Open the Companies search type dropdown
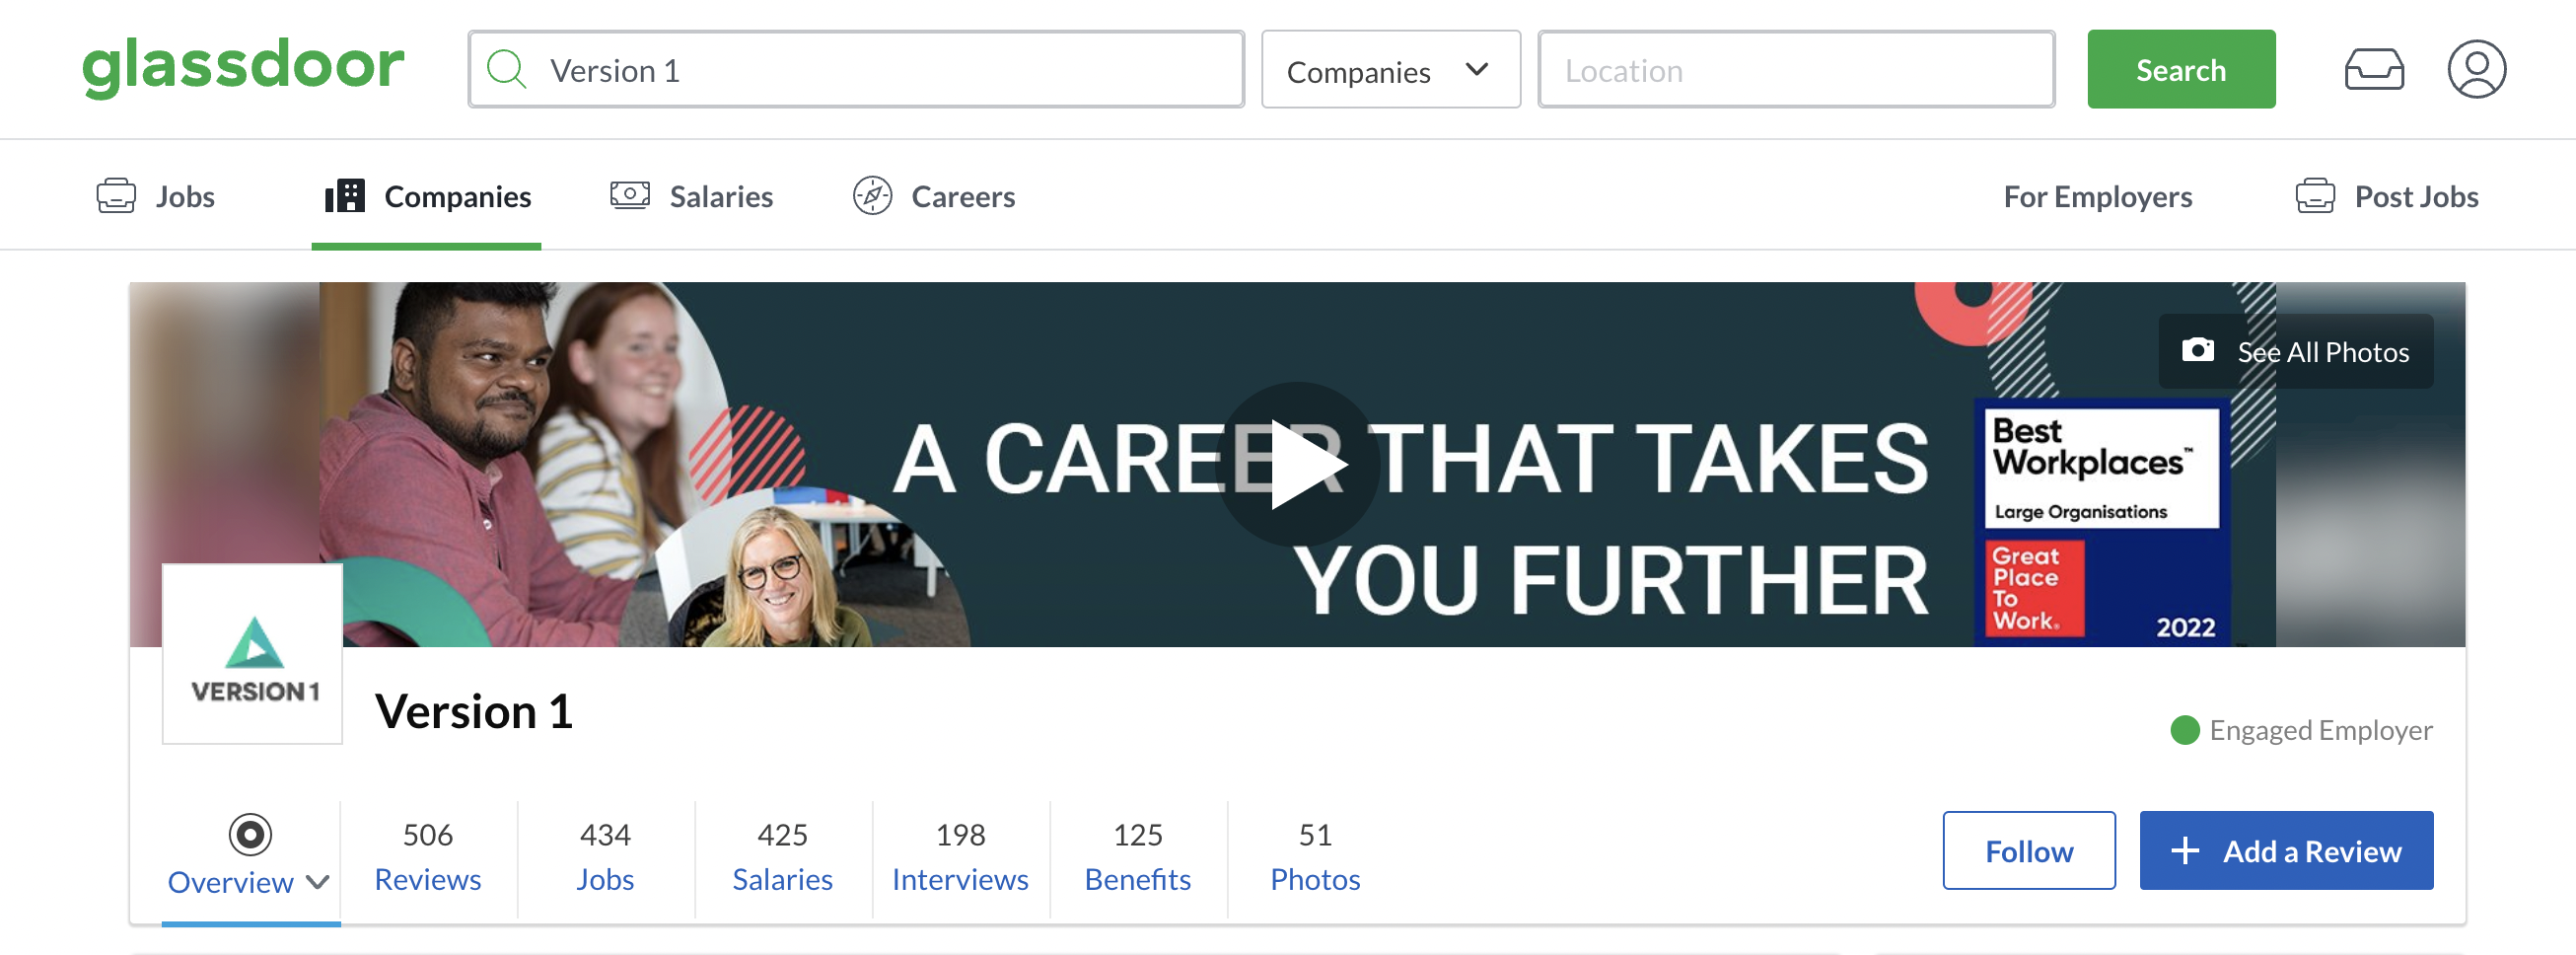2576x955 pixels. tap(1390, 70)
